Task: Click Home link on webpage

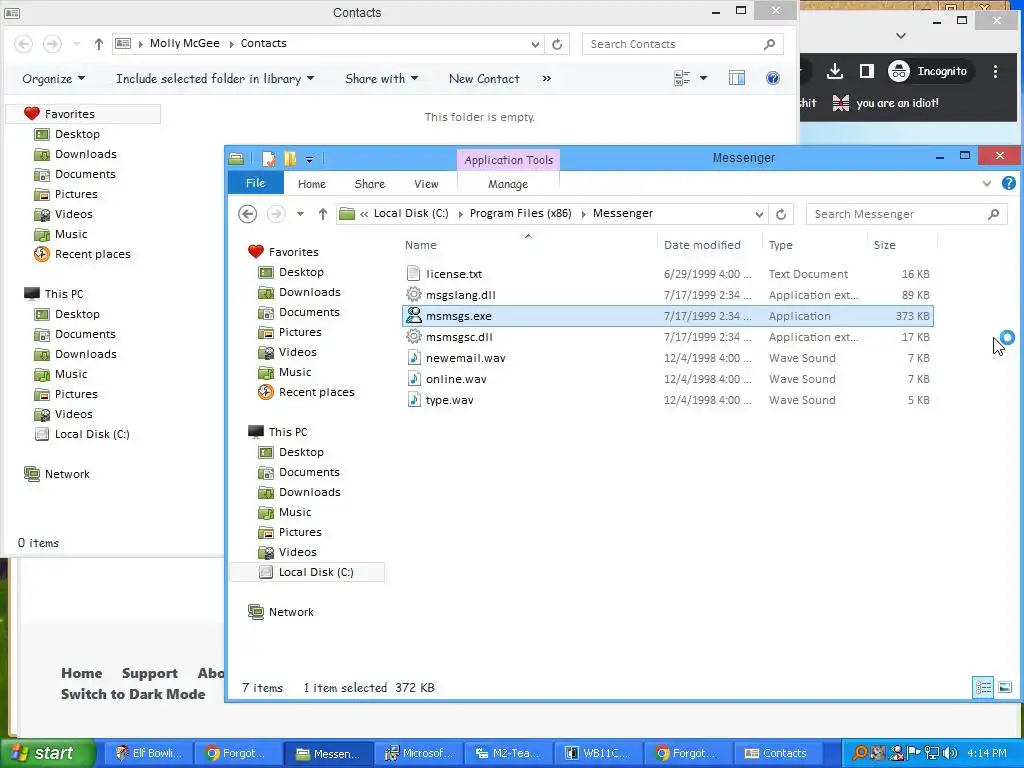Action: point(82,673)
